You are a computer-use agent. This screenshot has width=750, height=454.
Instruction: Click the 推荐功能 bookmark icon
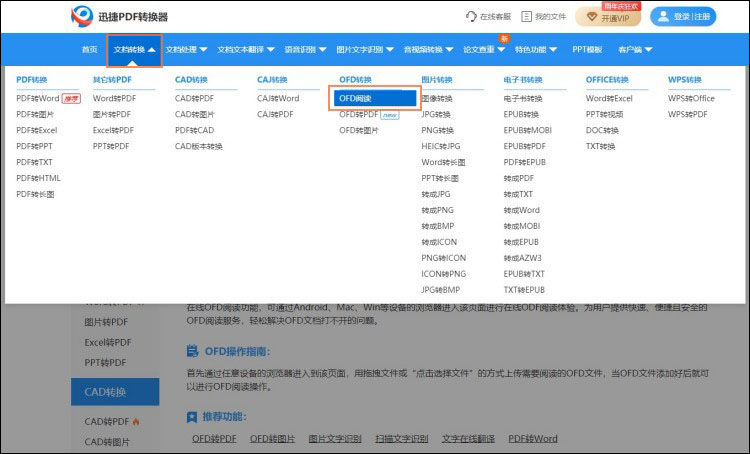click(x=192, y=417)
